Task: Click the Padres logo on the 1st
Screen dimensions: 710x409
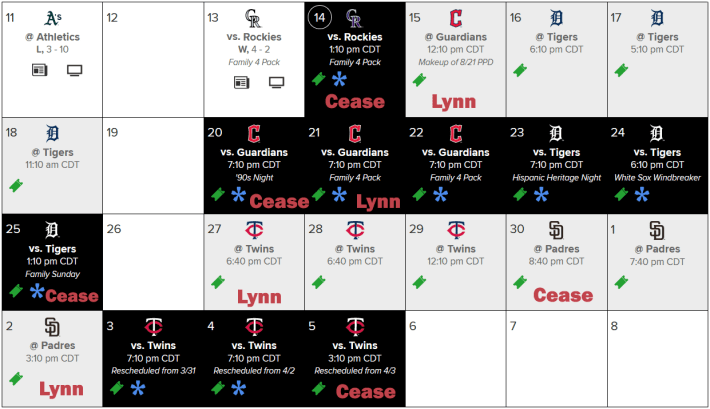Action: [657, 230]
